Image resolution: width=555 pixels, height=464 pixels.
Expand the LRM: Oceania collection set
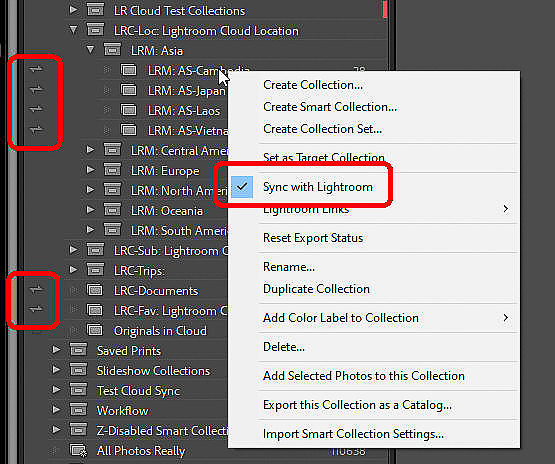click(x=90, y=210)
